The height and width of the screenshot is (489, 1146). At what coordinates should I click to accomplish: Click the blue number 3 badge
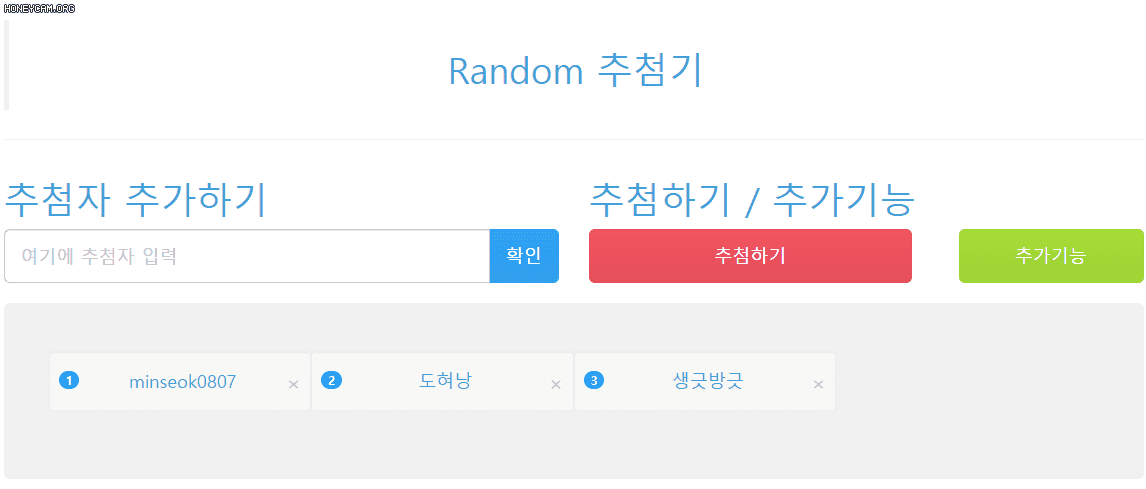click(x=593, y=381)
